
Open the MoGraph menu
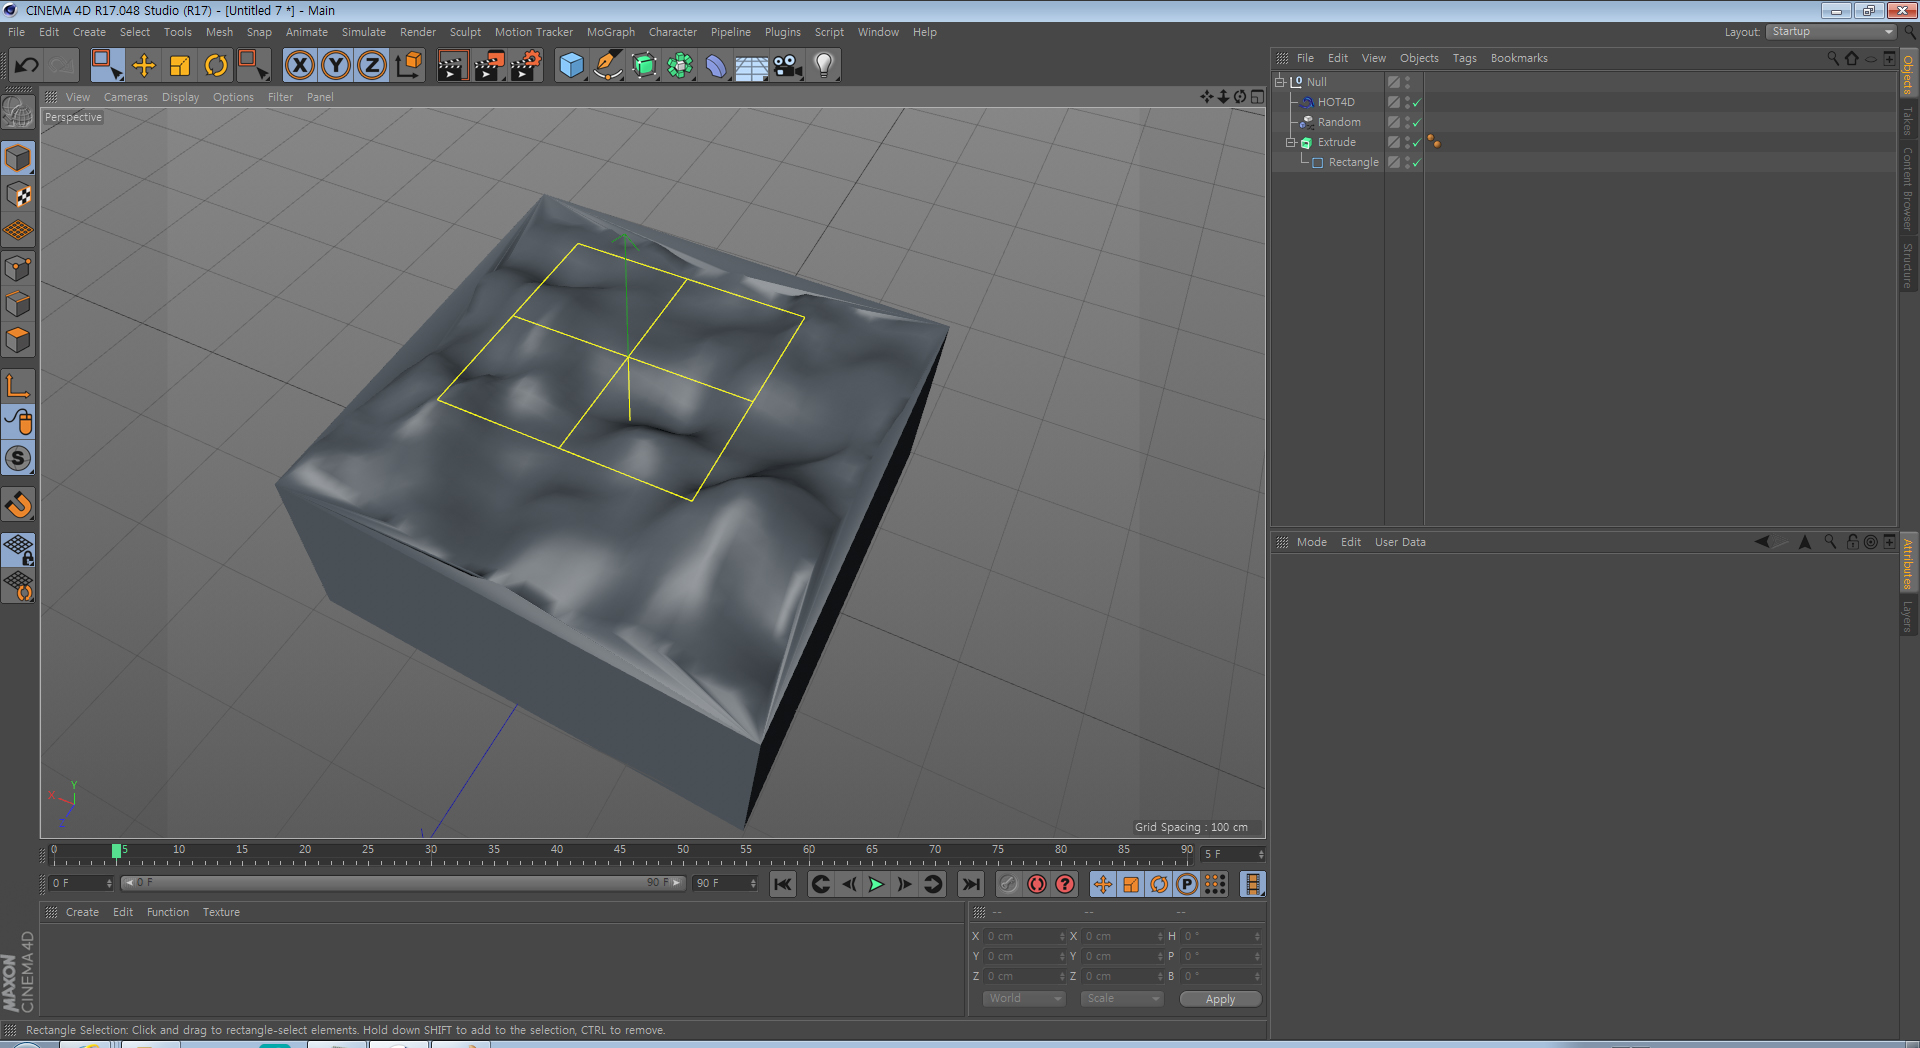[x=610, y=32]
